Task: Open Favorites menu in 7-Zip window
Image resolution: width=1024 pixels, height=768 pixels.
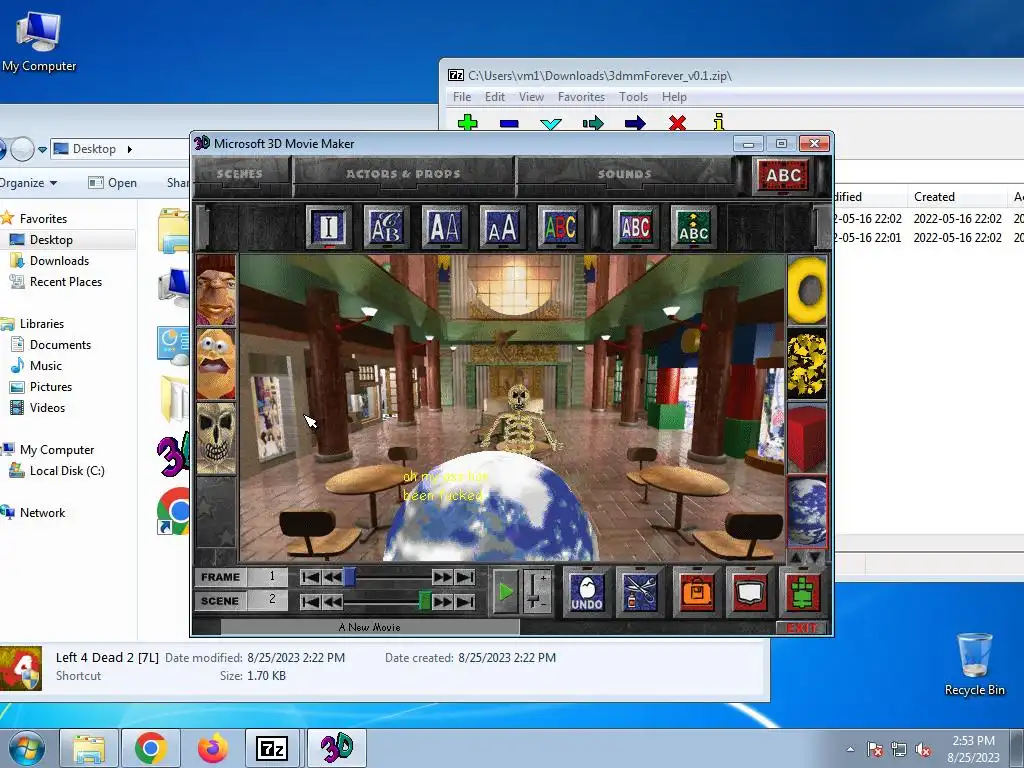Action: pyautogui.click(x=581, y=97)
